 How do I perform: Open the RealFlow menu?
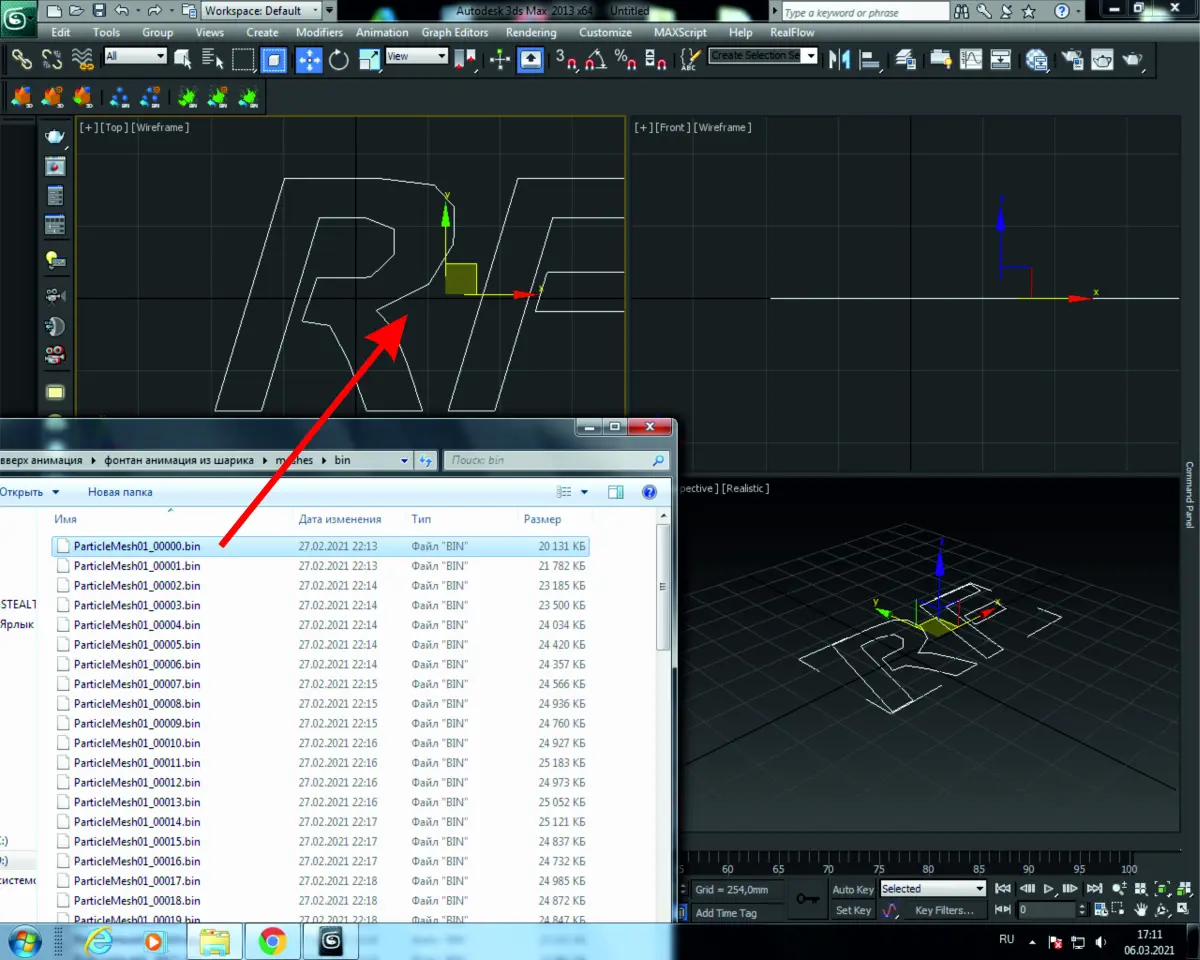[x=792, y=32]
